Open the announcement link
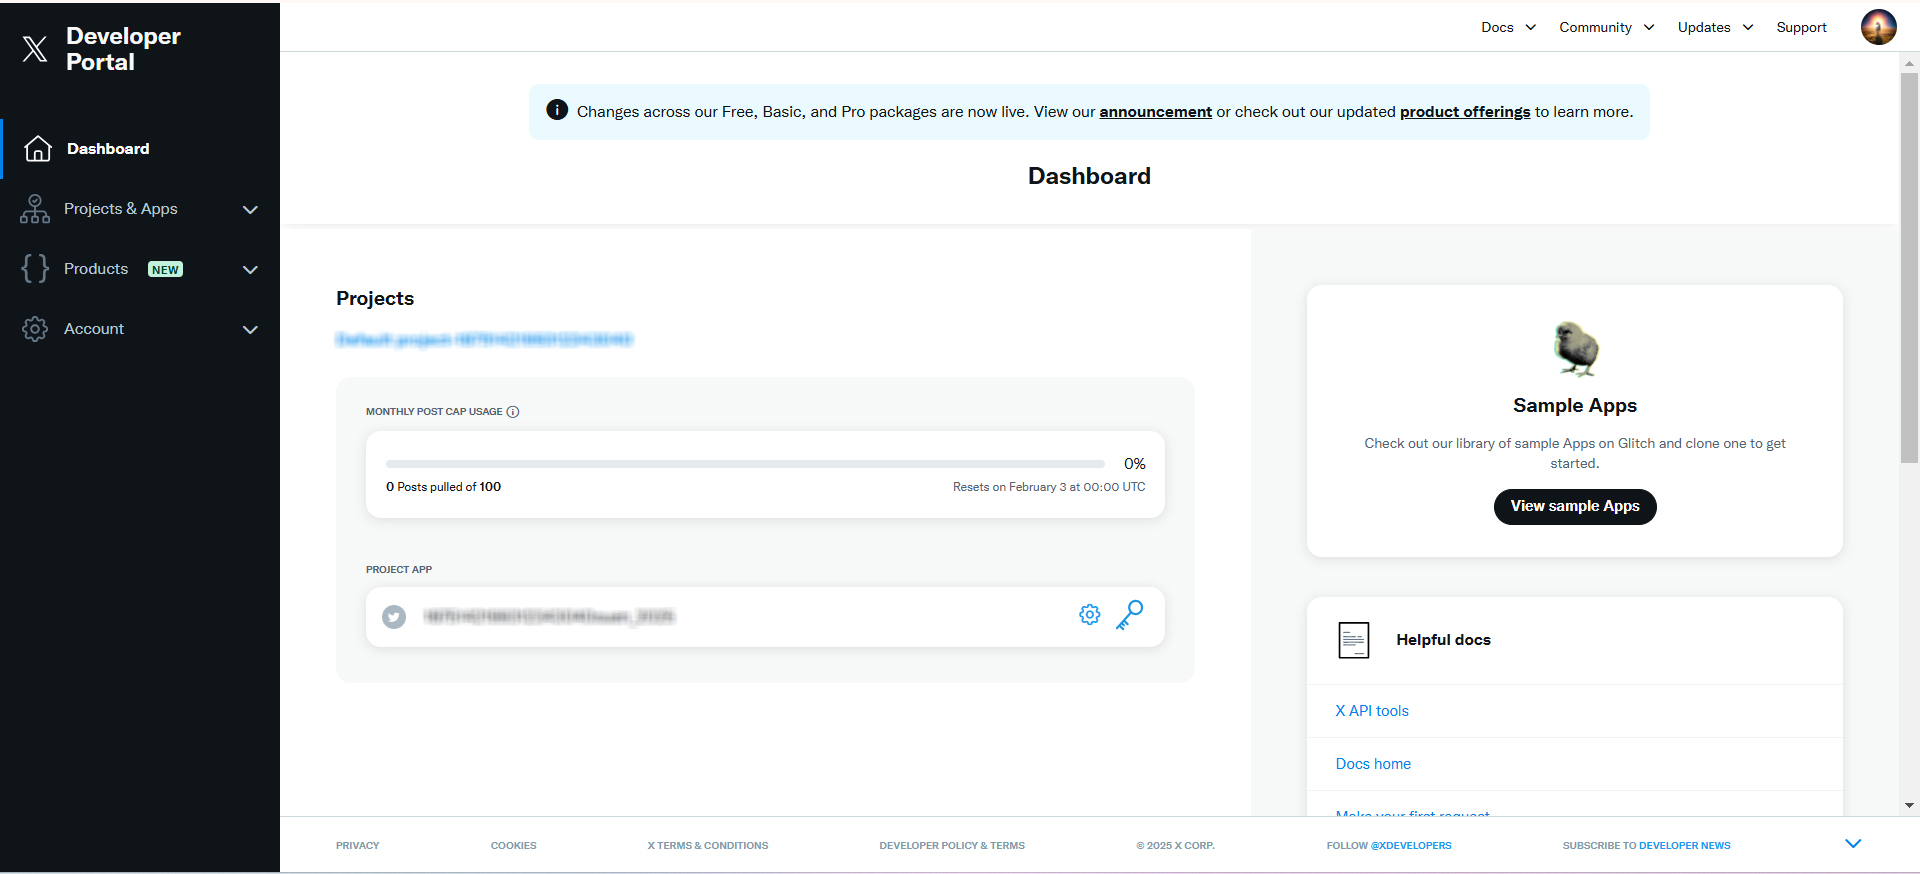The height and width of the screenshot is (874, 1920). tap(1155, 112)
